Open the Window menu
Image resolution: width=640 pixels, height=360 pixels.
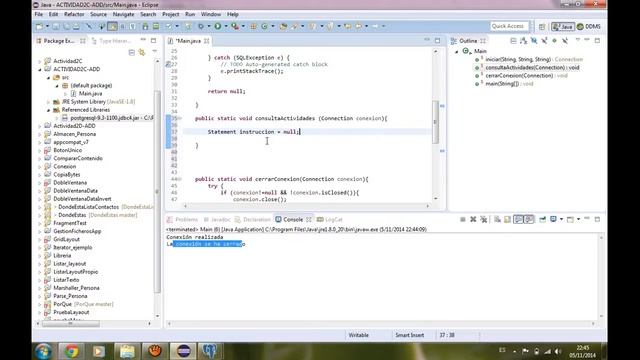pos(211,14)
